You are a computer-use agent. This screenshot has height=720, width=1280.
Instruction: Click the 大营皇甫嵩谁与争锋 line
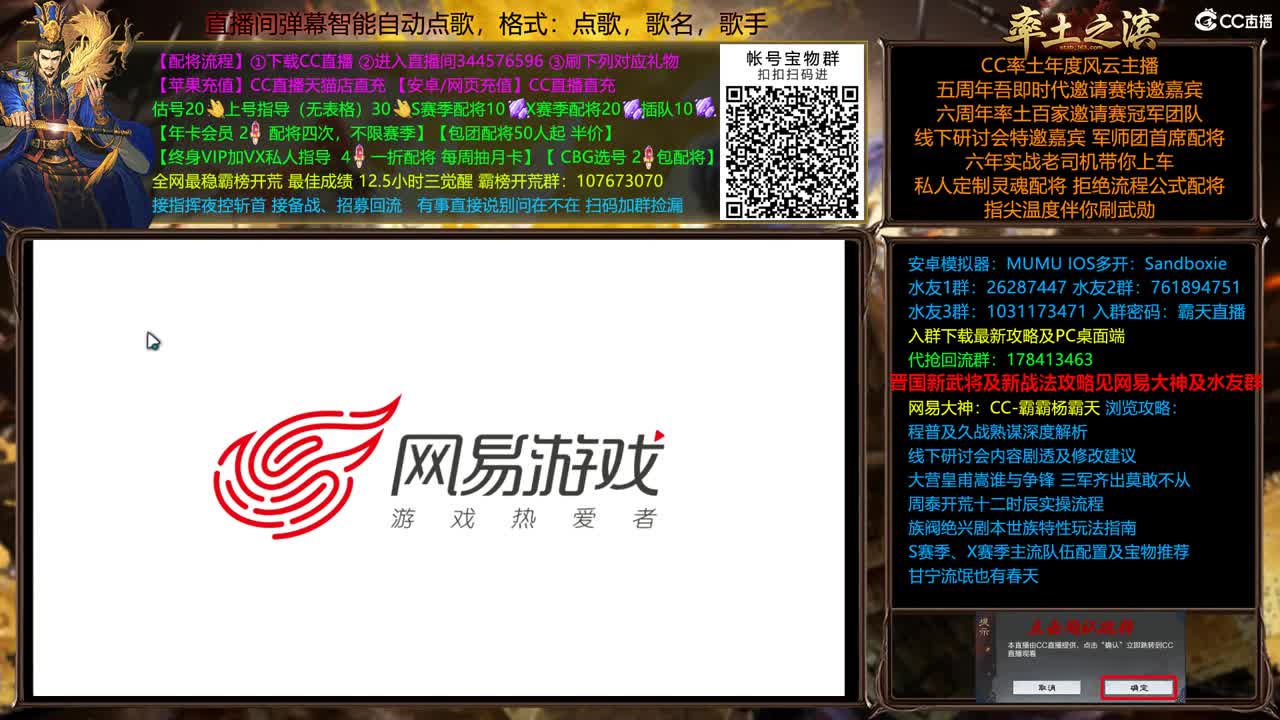click(1049, 480)
